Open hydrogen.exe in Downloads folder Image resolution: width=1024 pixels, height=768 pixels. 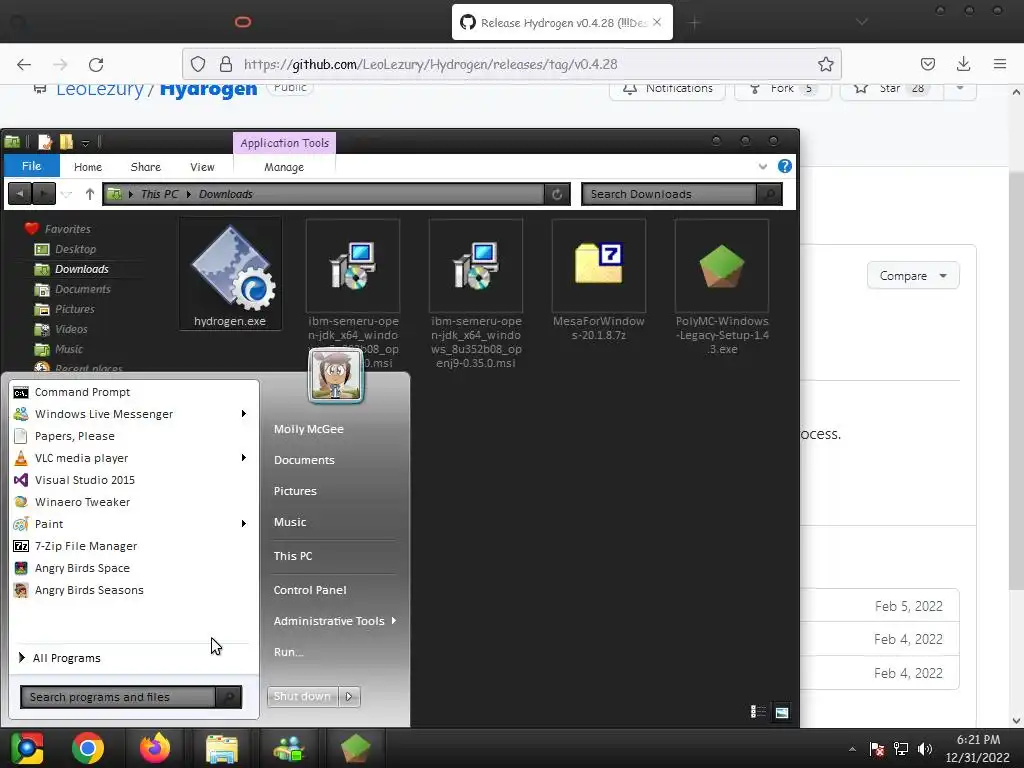(230, 274)
